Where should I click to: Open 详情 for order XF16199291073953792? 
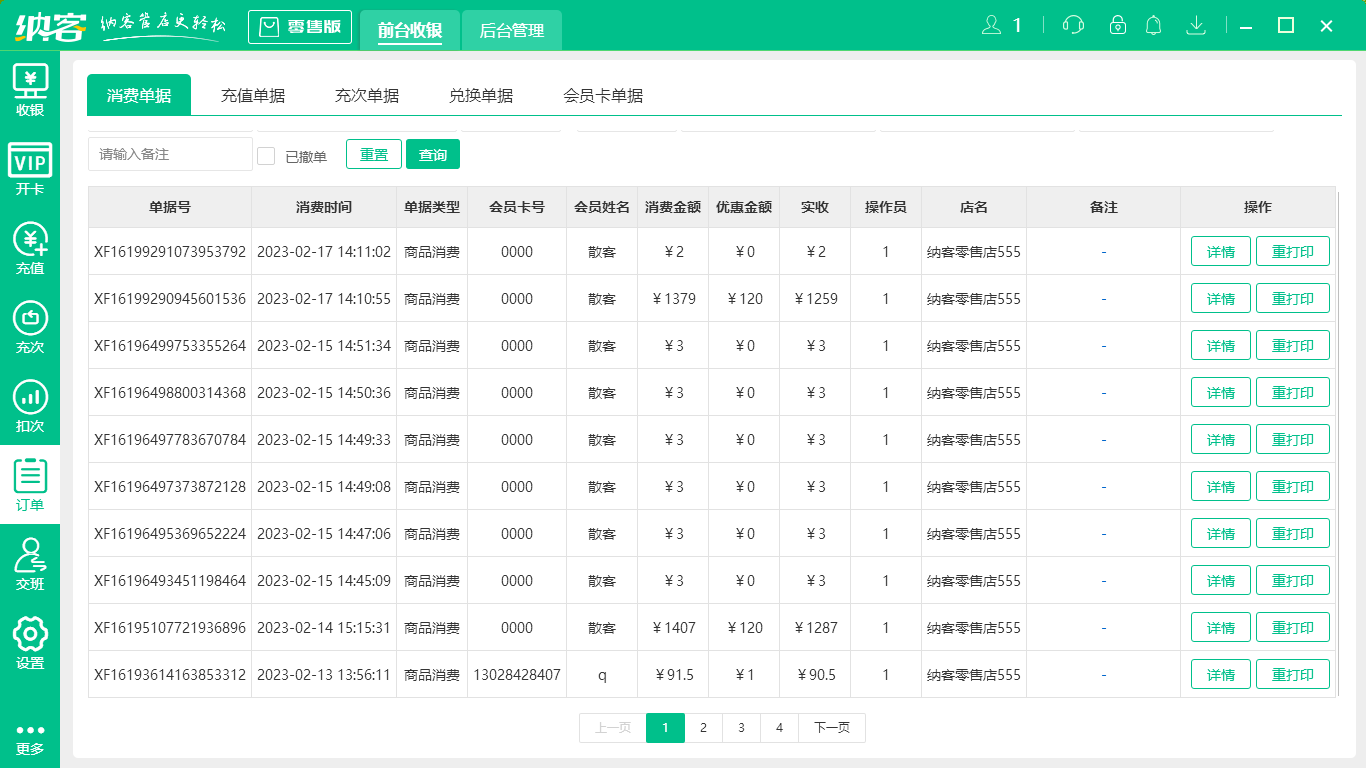point(1220,251)
